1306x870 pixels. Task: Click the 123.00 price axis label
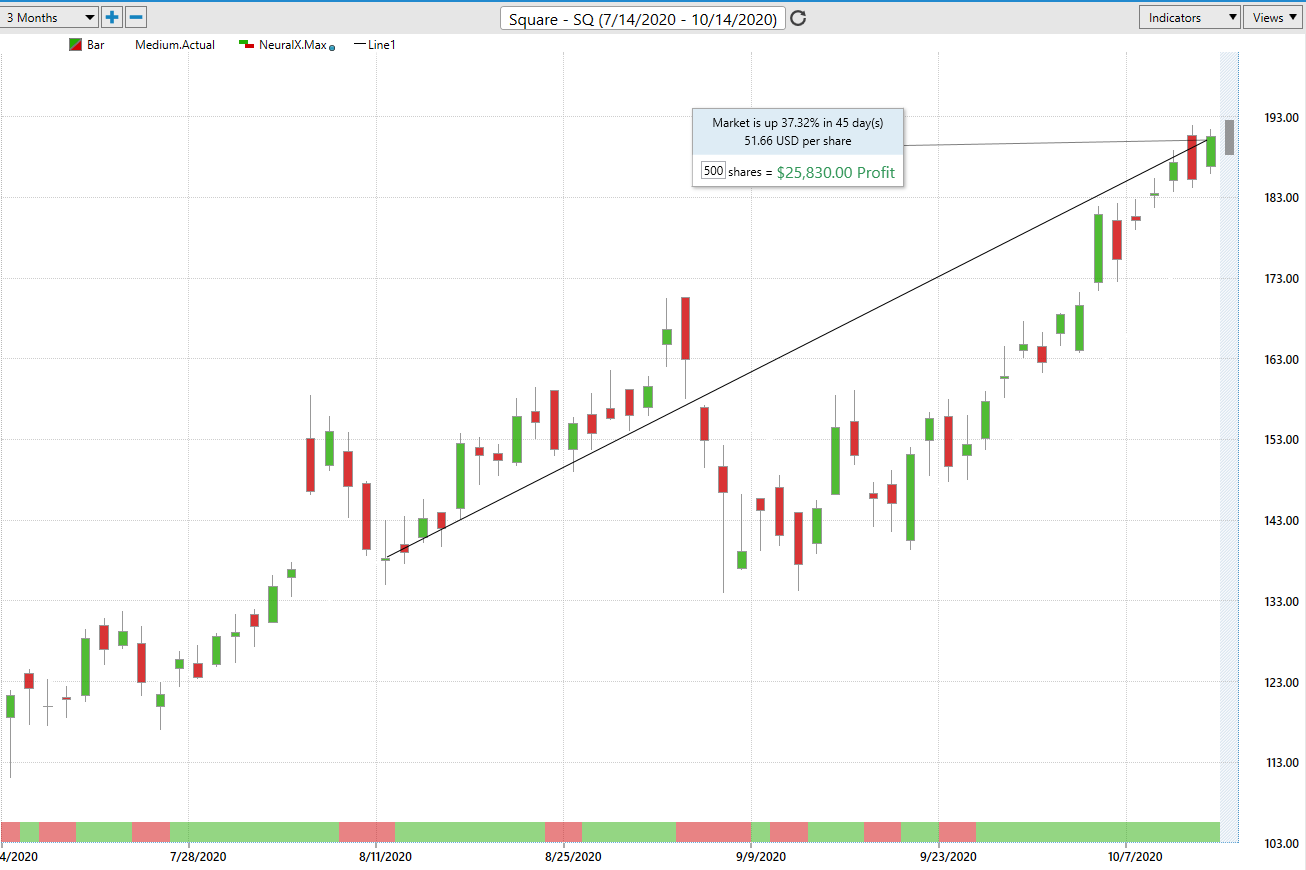pyautogui.click(x=1281, y=683)
